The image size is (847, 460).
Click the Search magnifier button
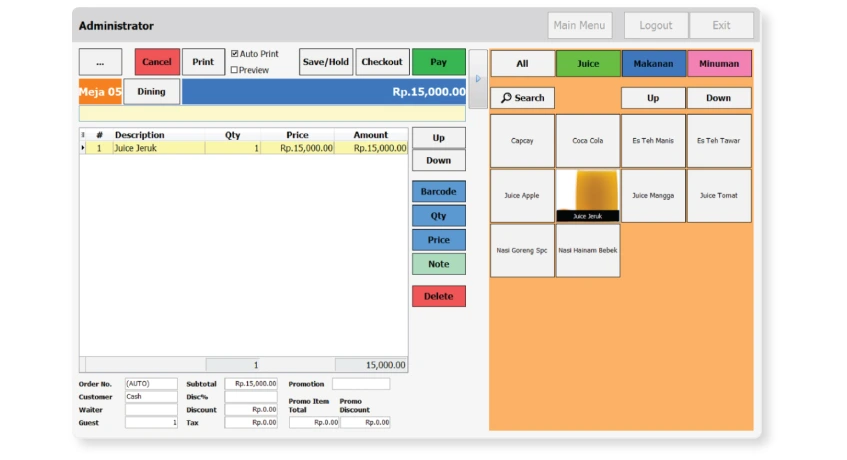[522, 98]
